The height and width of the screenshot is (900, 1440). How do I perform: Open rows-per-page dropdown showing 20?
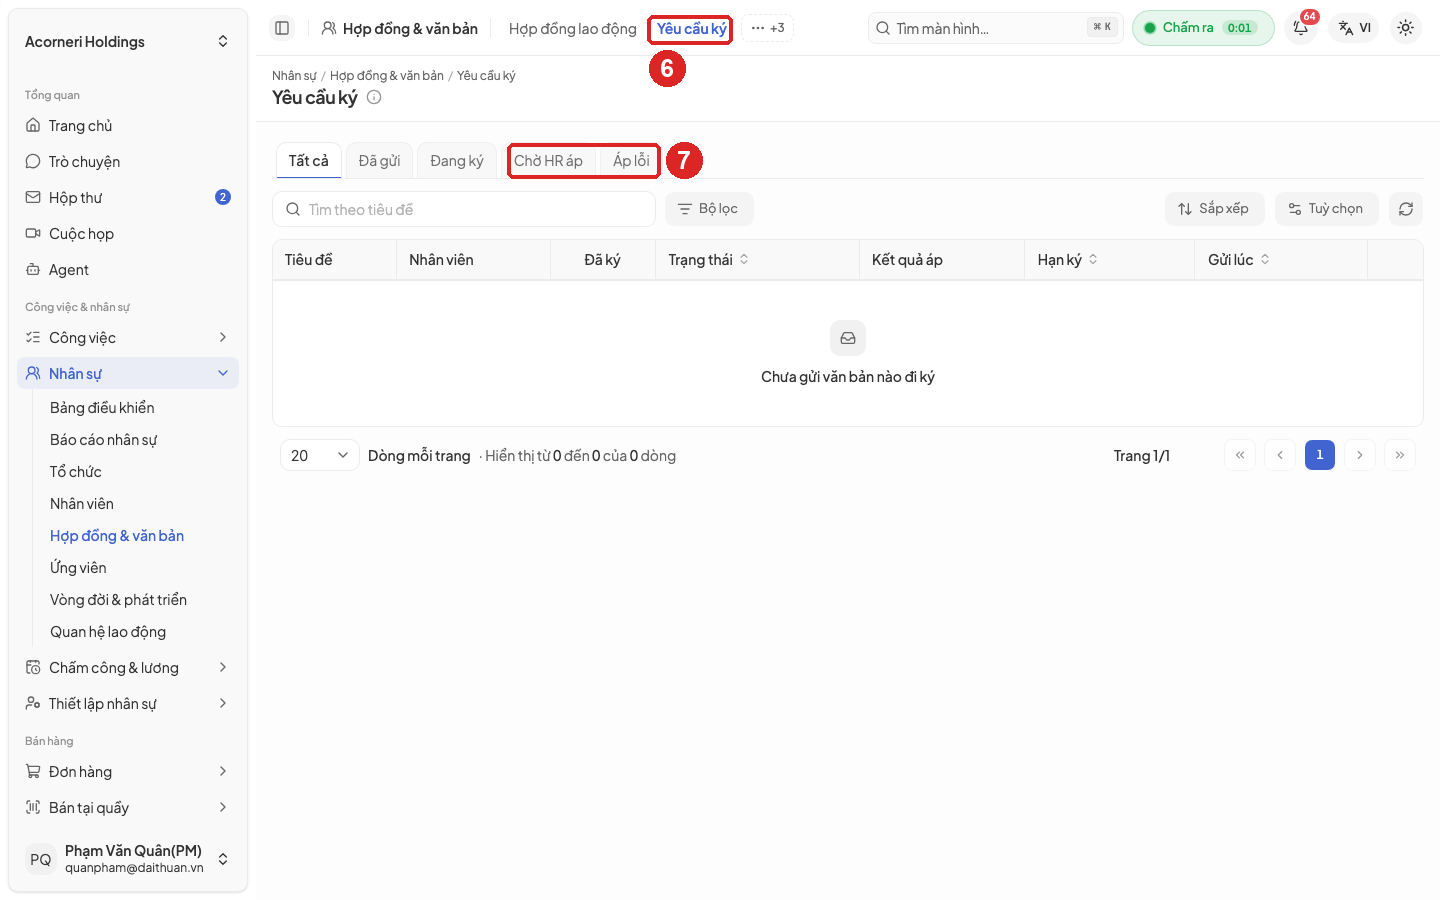[x=320, y=455]
